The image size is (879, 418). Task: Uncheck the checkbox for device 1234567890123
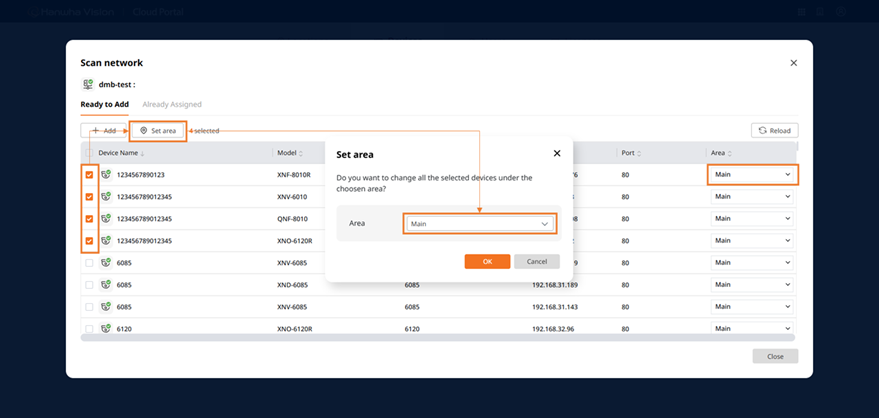click(89, 175)
